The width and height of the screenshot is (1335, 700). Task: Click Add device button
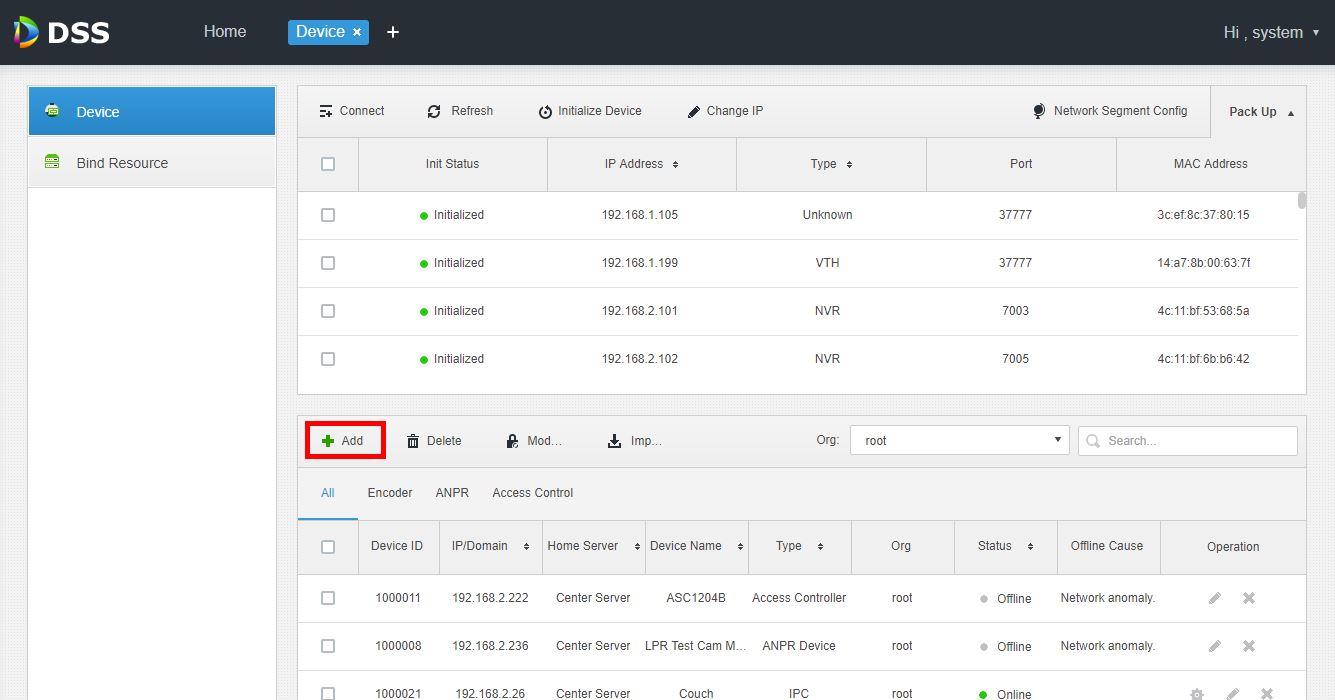click(x=345, y=440)
